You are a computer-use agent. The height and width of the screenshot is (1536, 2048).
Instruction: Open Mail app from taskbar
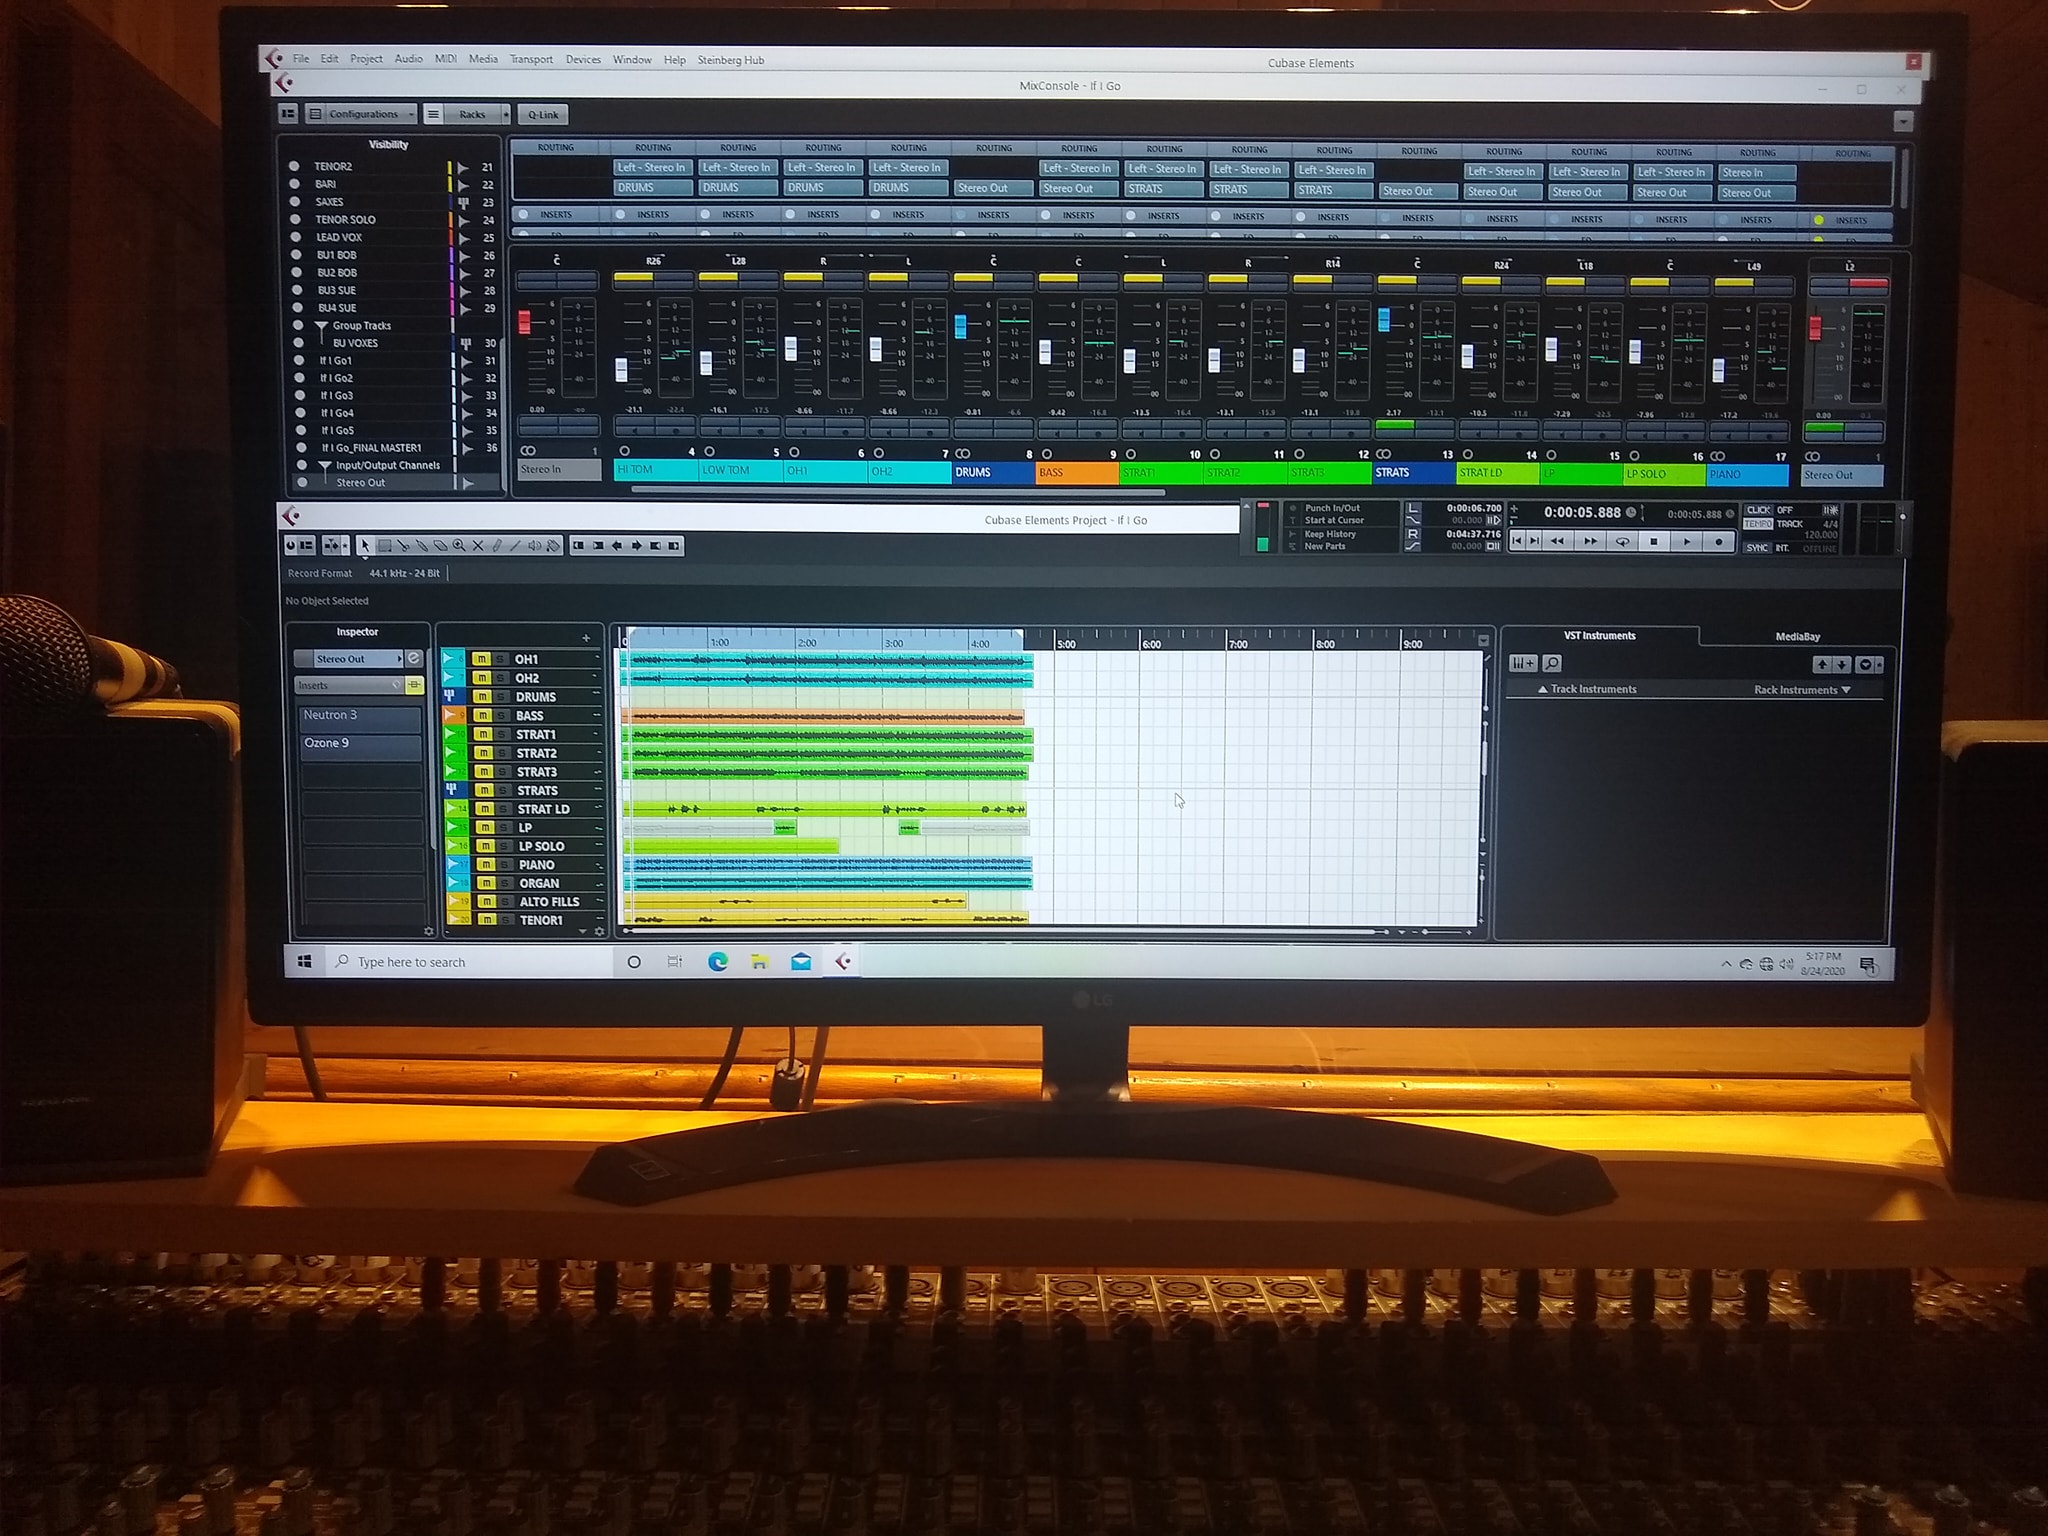click(x=801, y=961)
